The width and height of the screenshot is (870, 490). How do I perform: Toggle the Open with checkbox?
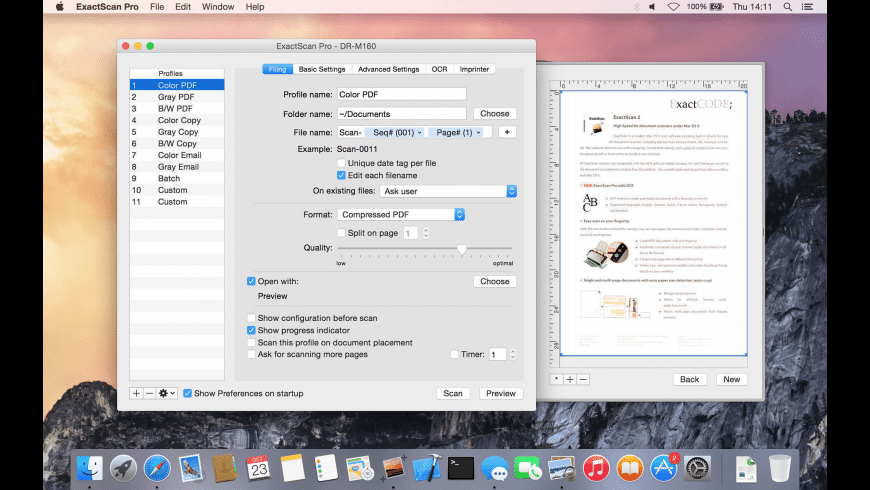click(251, 281)
